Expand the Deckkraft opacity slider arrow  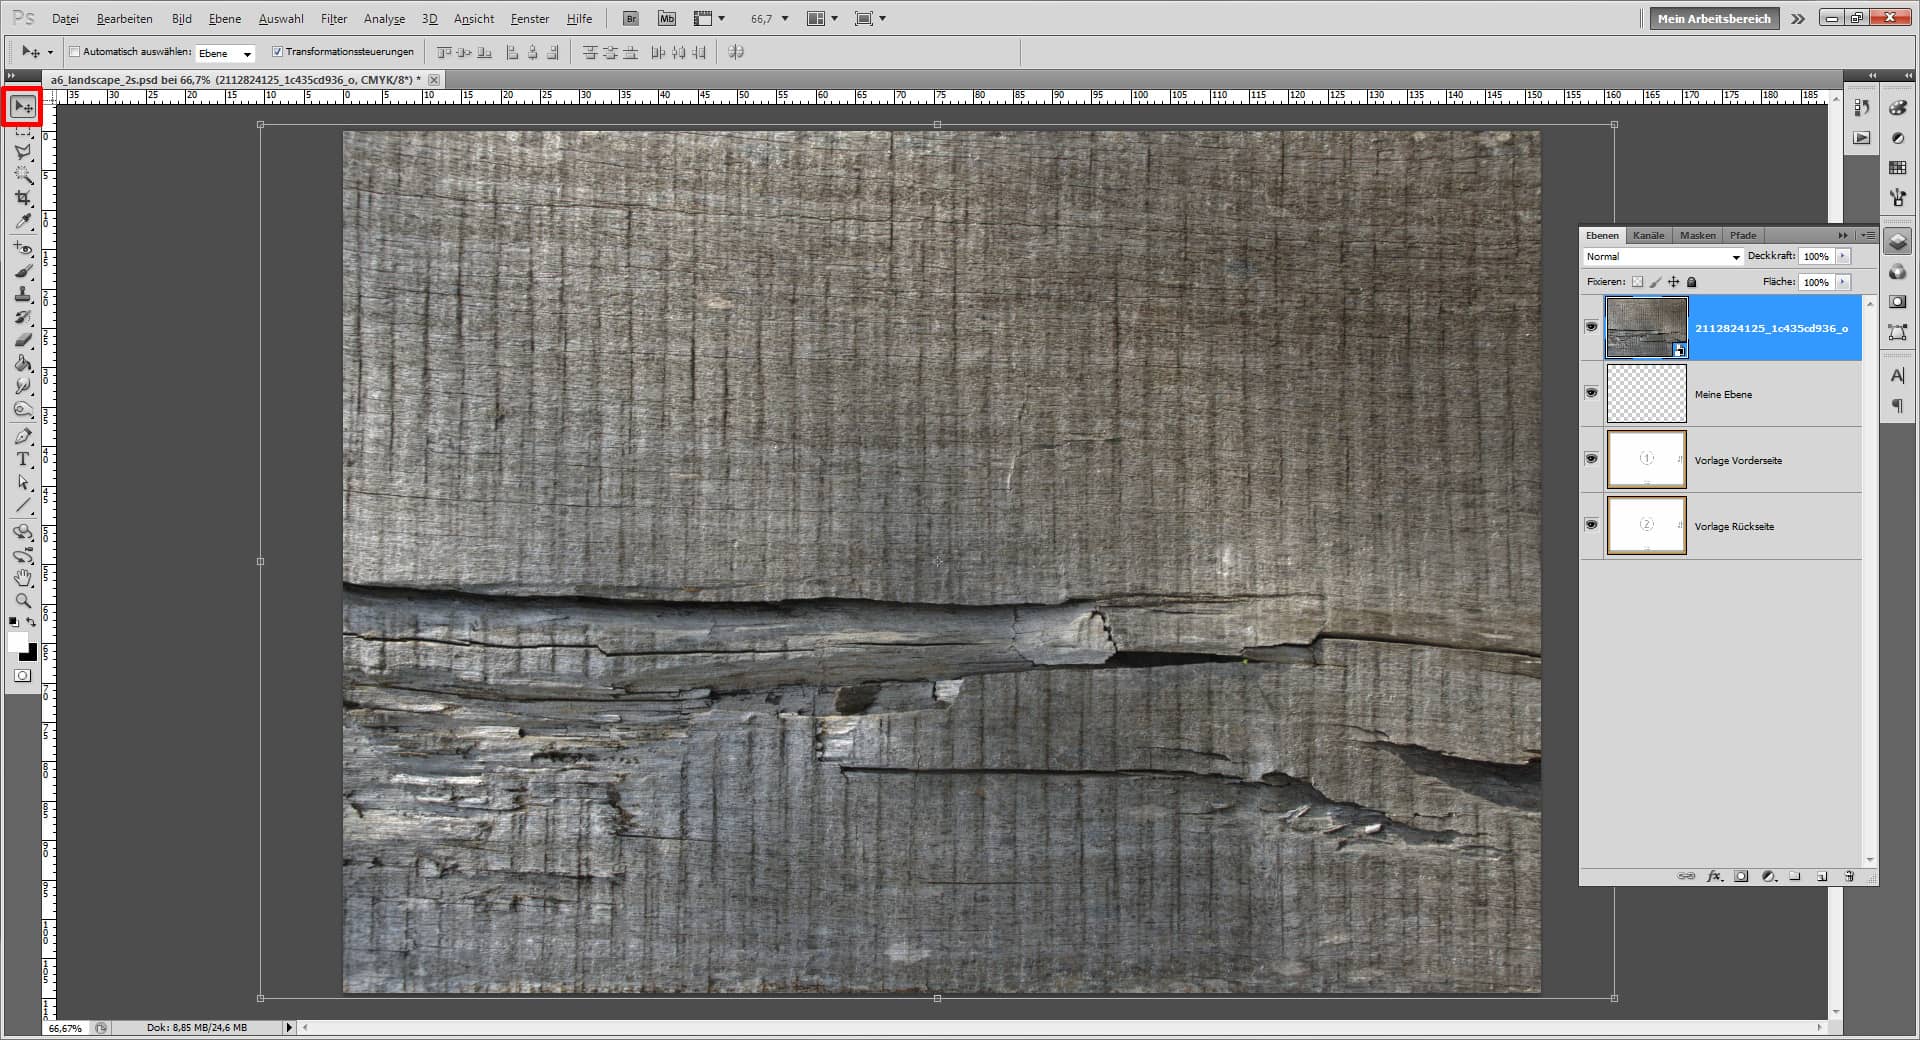[1843, 256]
